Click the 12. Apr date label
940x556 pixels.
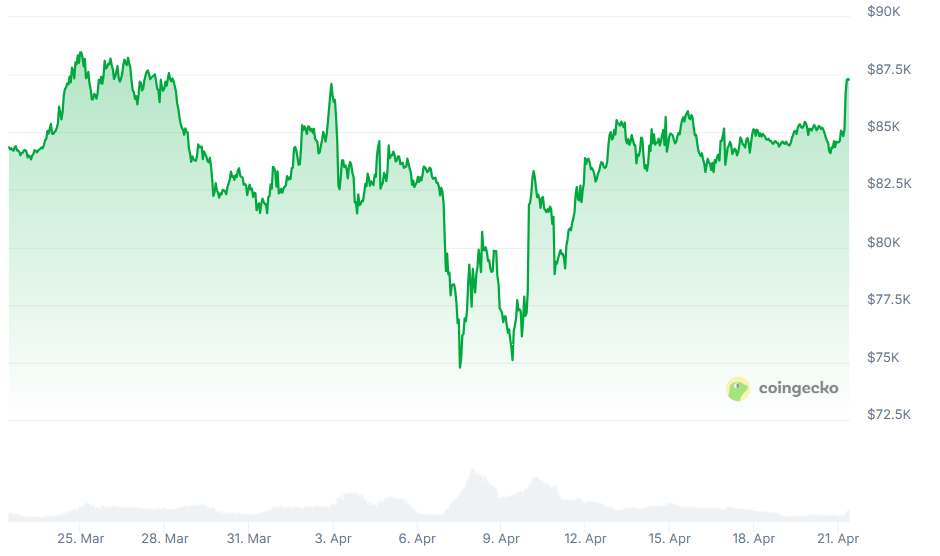tap(584, 538)
